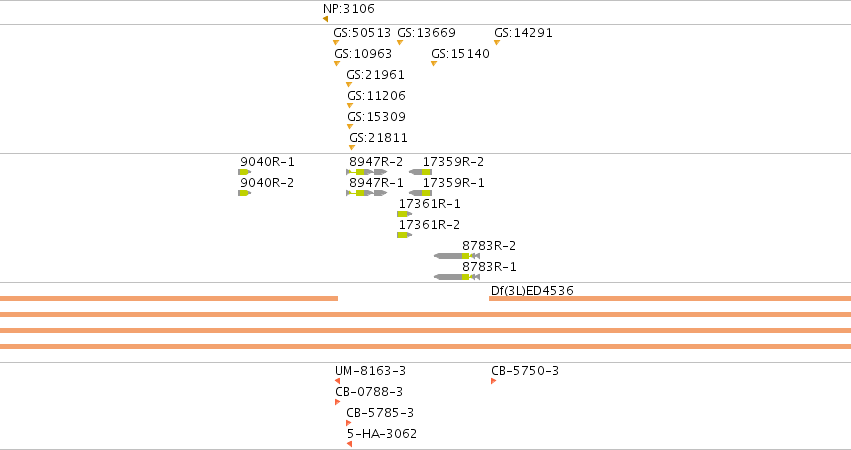Click the triangle marker under NP:3106

pos(325,19)
